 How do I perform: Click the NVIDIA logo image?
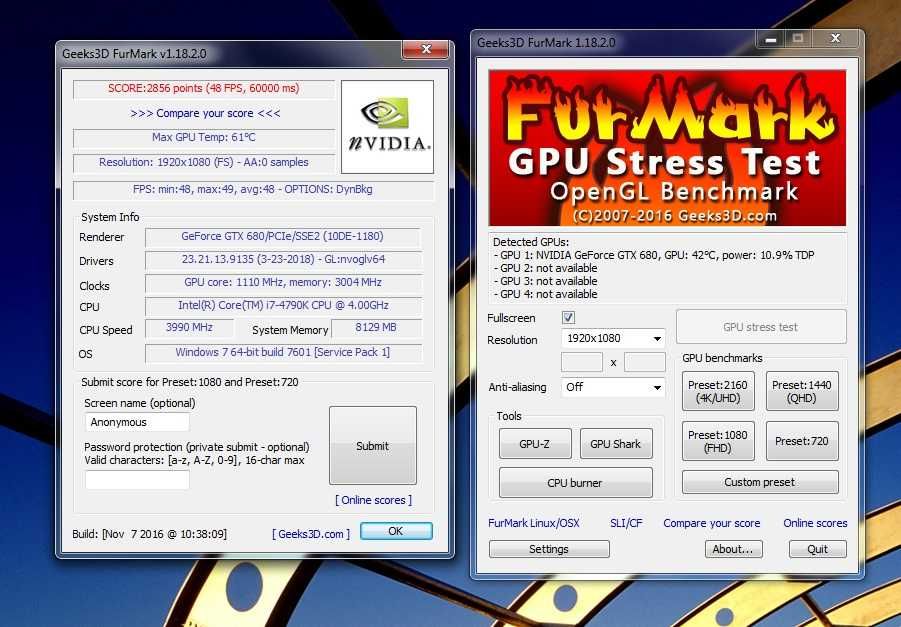click(387, 126)
